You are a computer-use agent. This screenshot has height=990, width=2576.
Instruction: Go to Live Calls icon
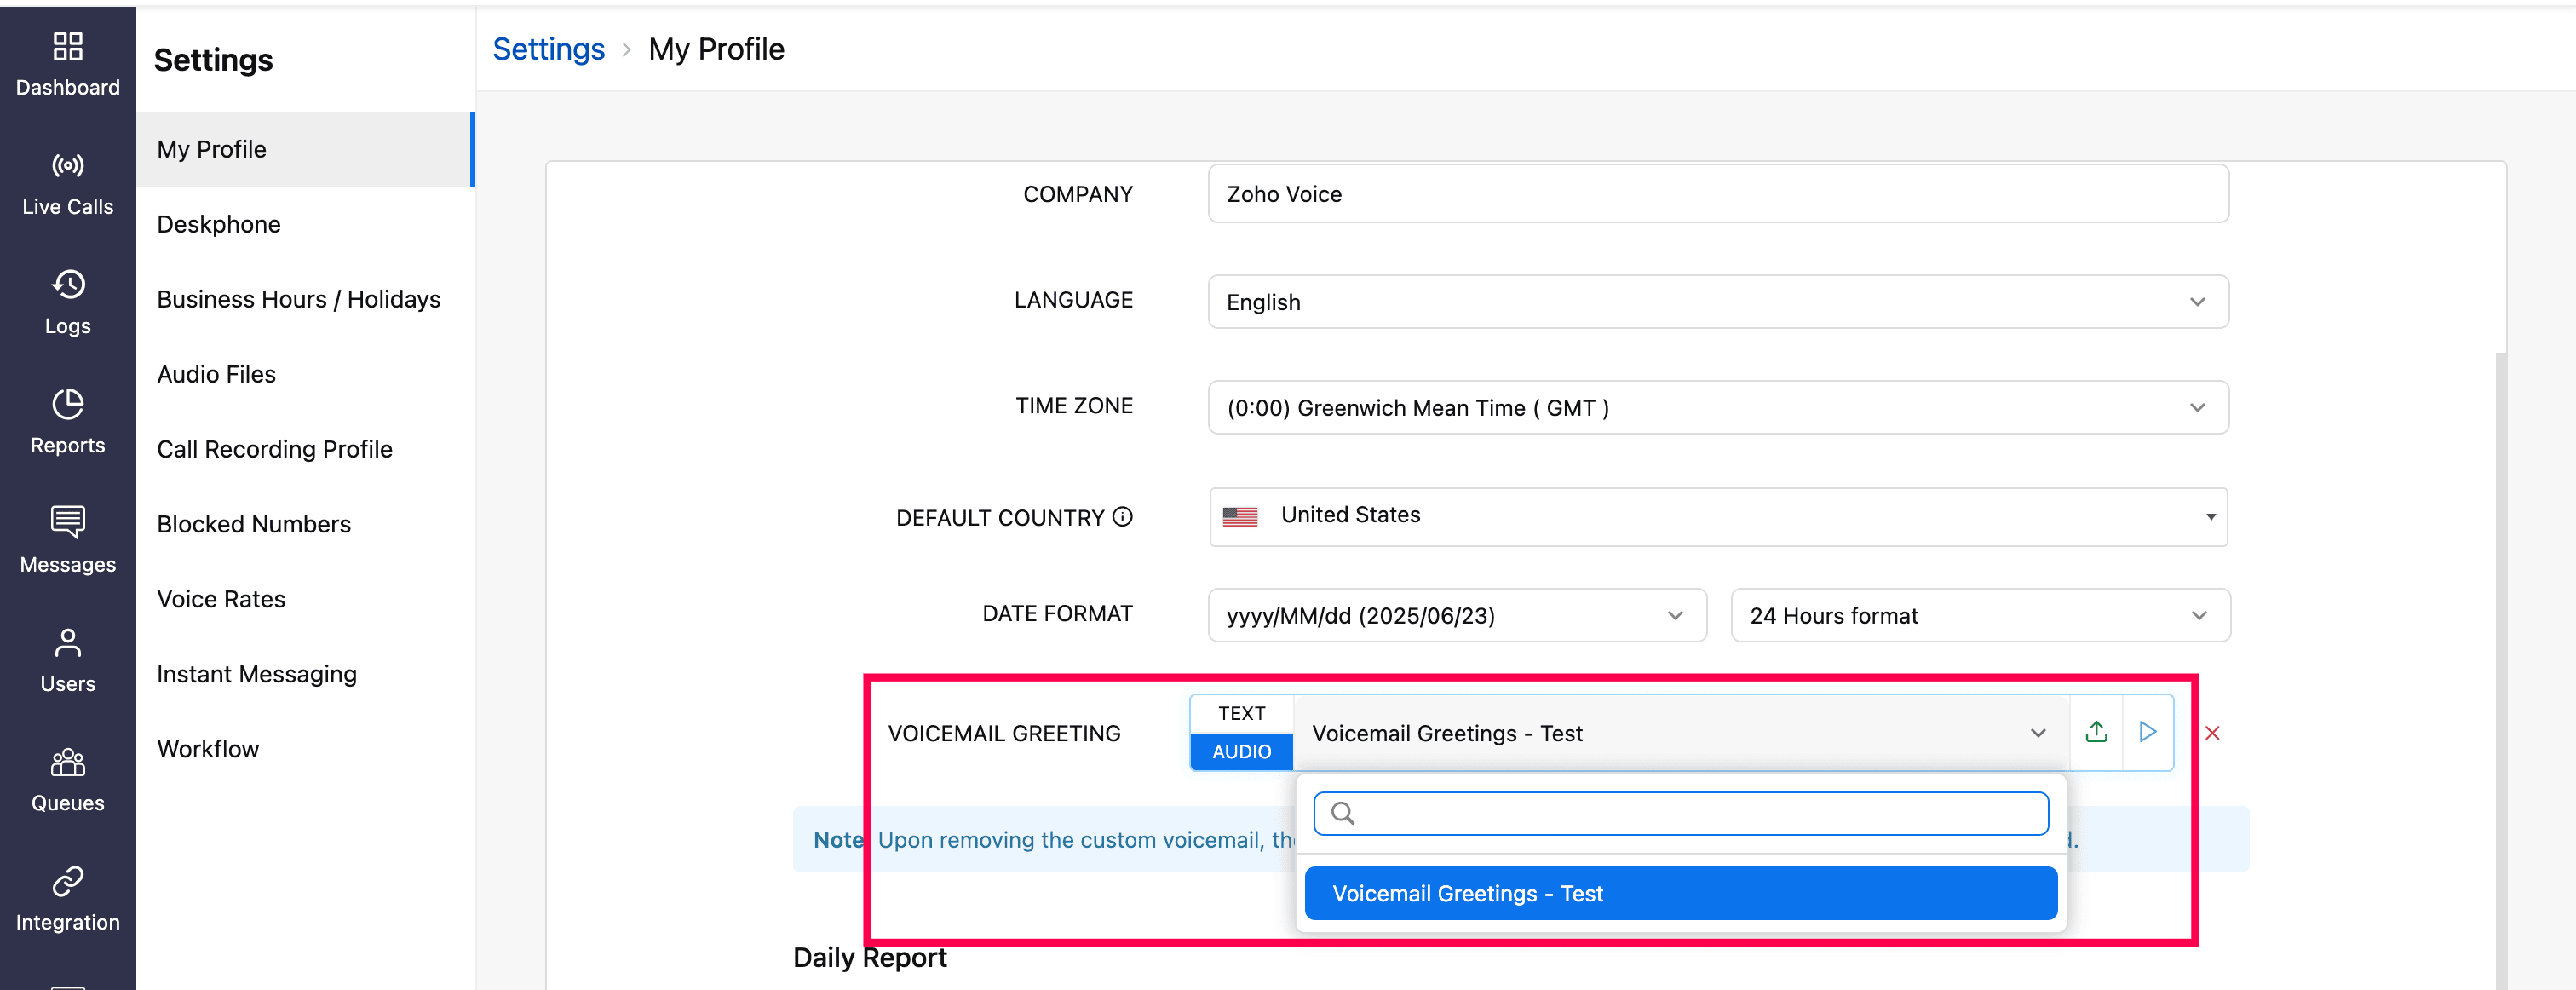pos(67,166)
